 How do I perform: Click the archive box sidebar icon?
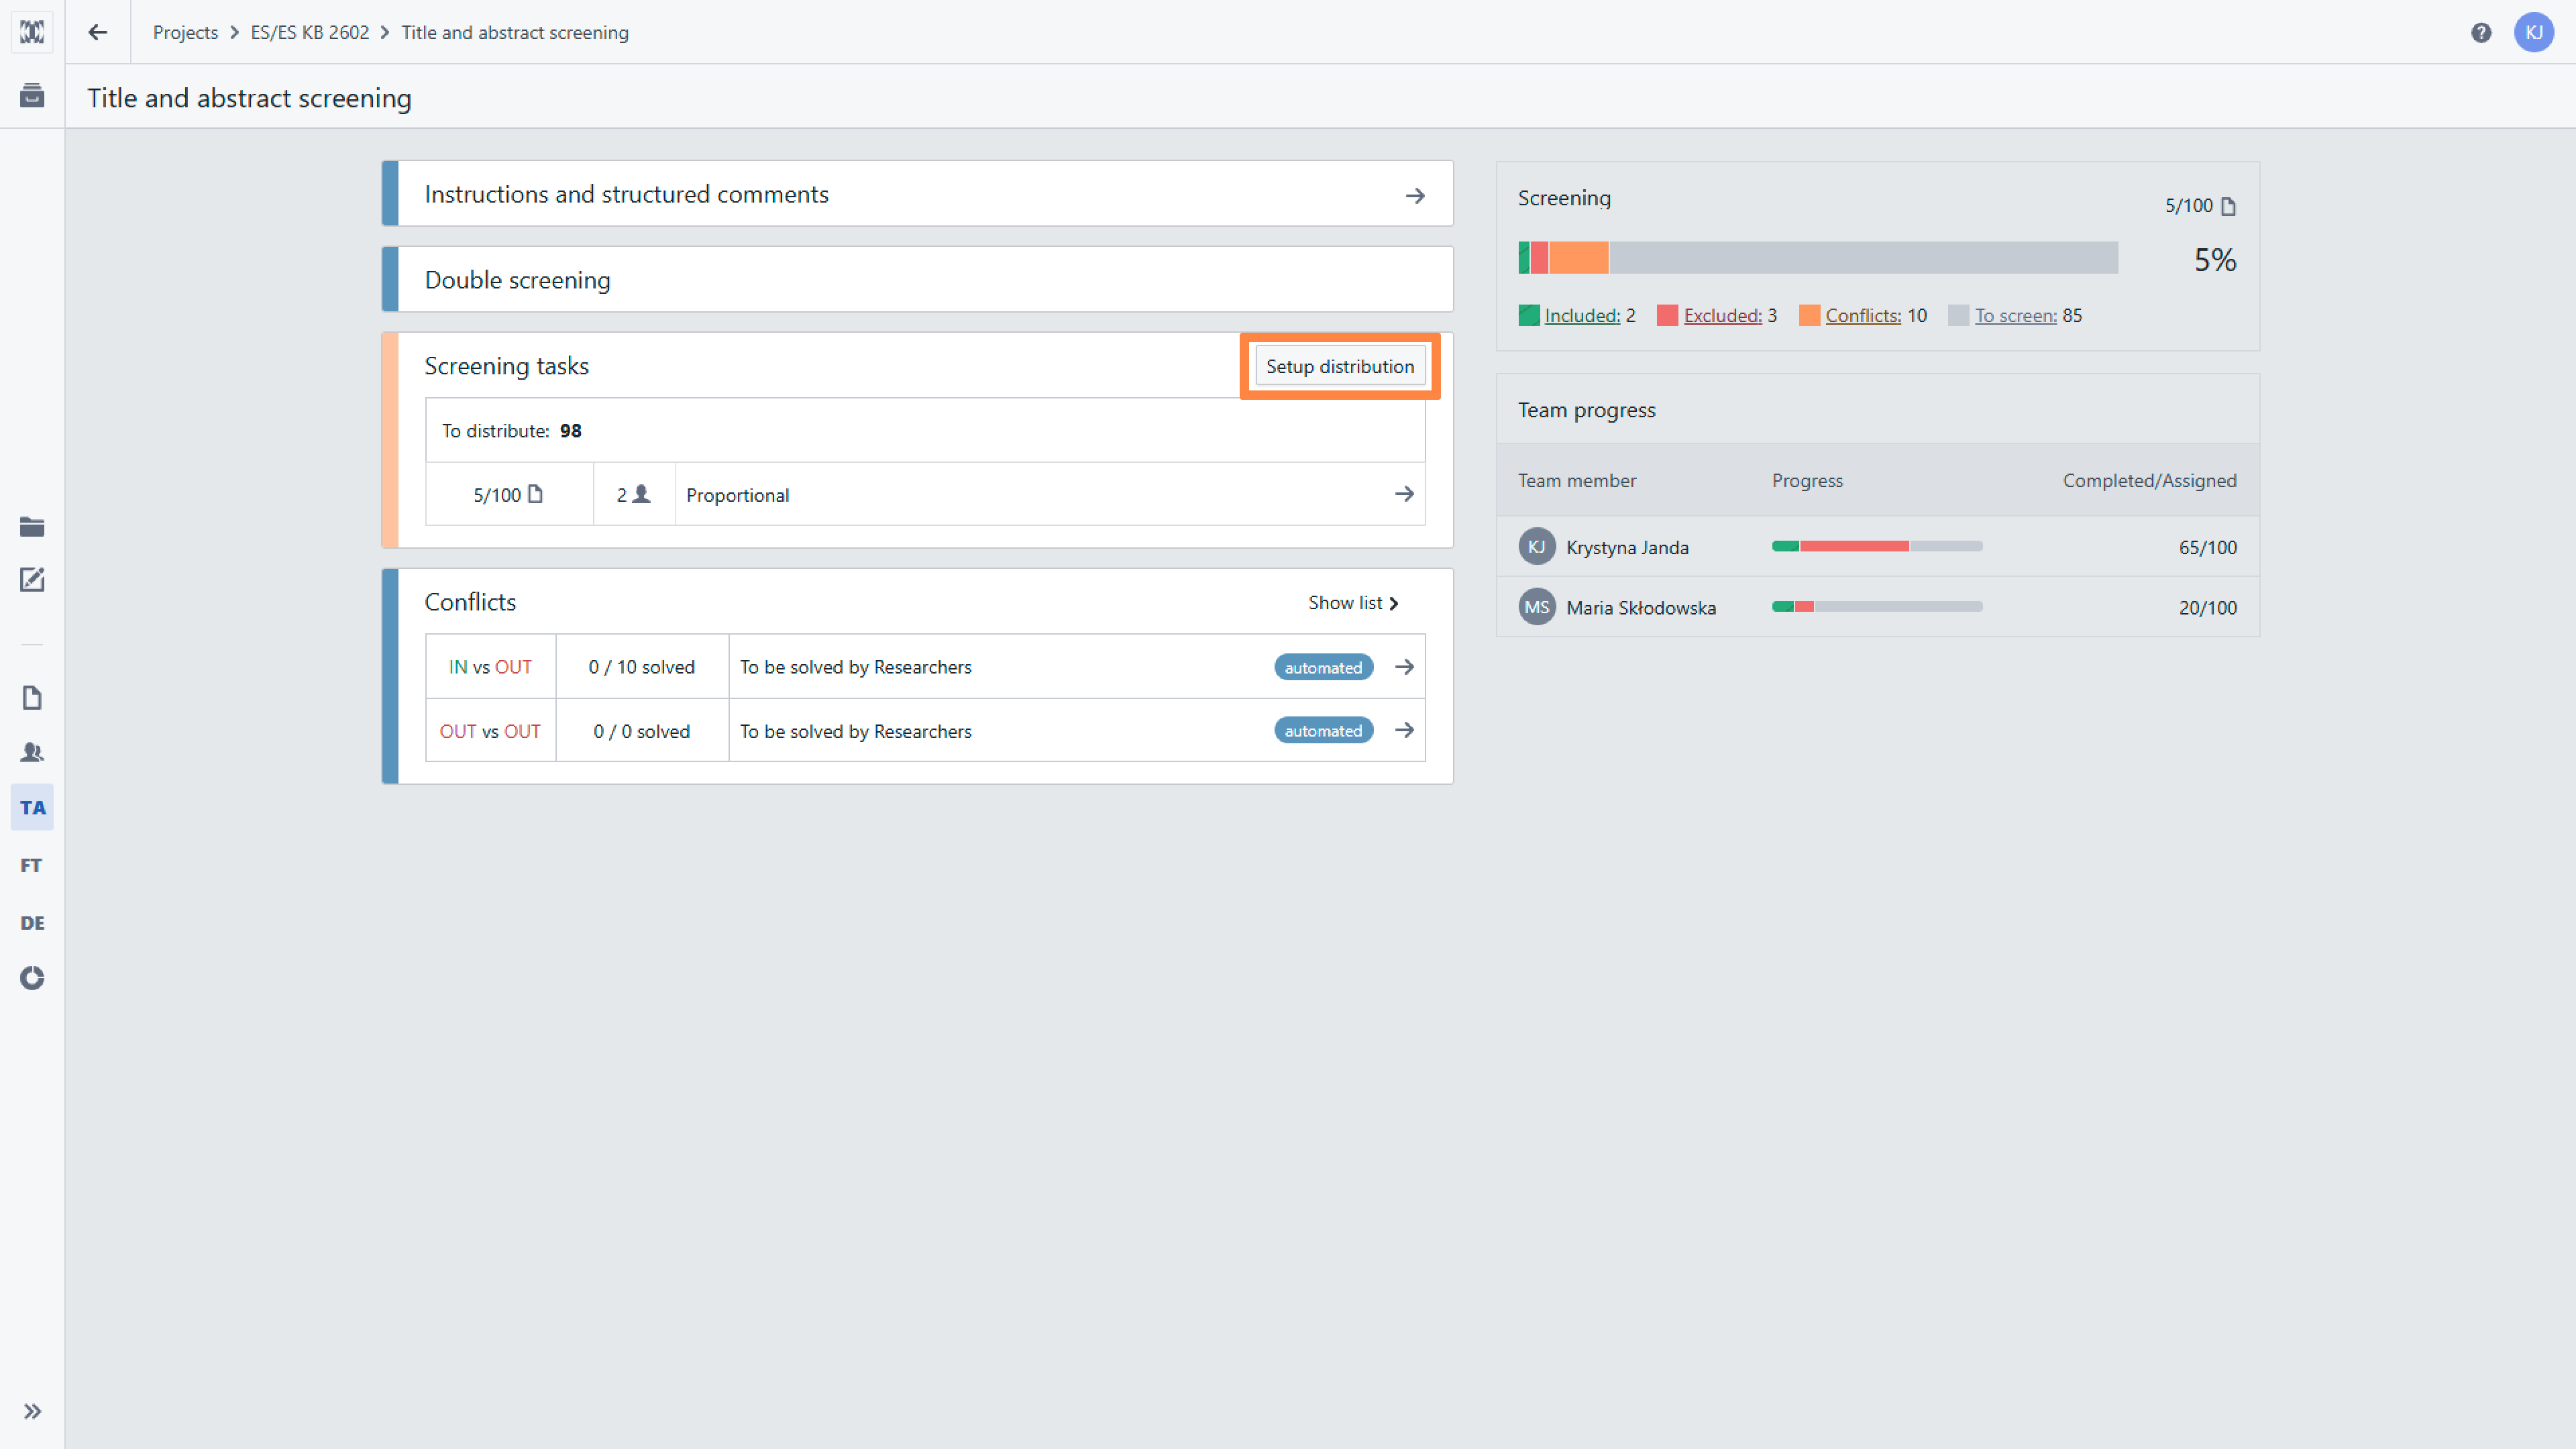(x=32, y=96)
